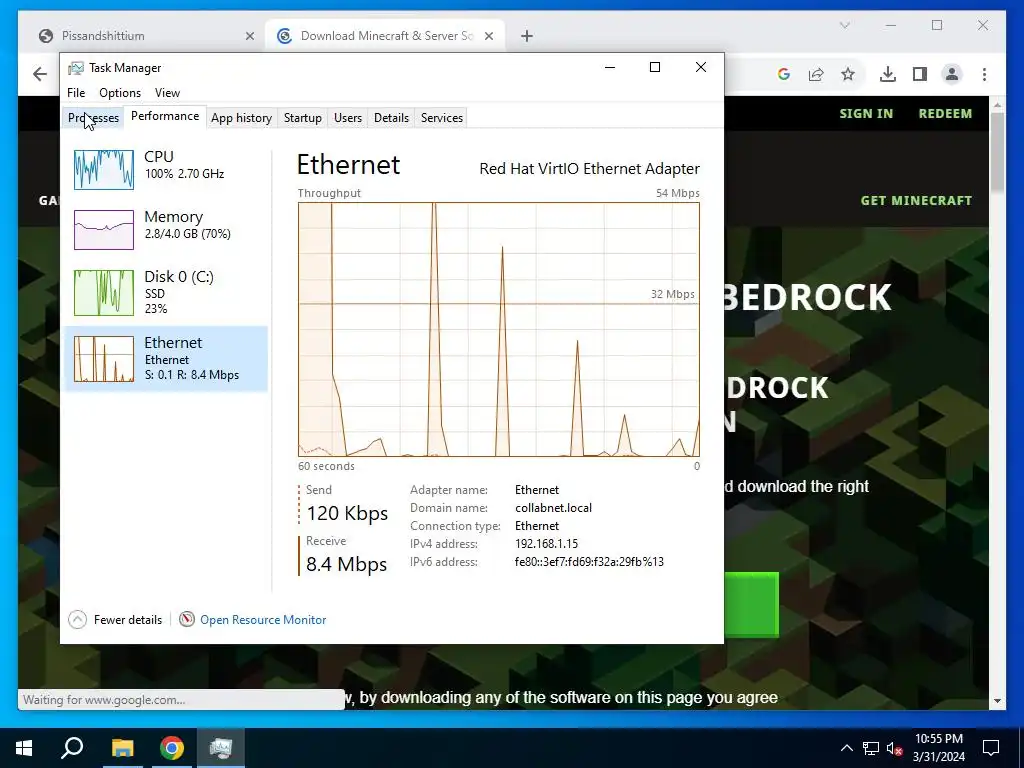
Task: Click SIGN IN on Minecraft page
Action: (866, 114)
